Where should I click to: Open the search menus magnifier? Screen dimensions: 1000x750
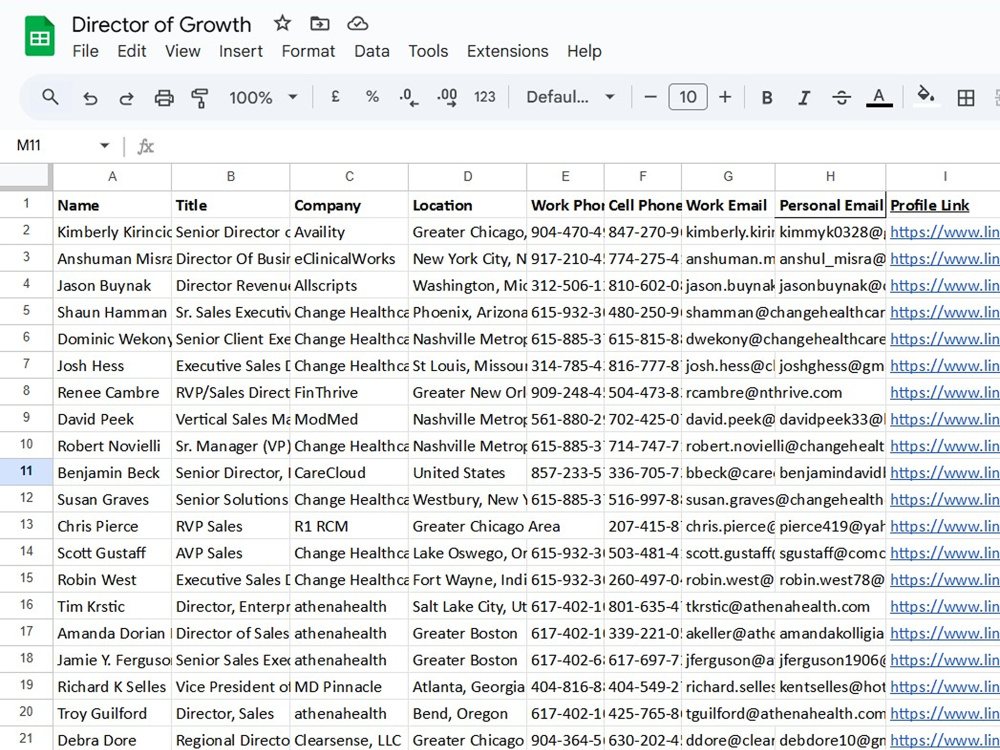coord(50,97)
